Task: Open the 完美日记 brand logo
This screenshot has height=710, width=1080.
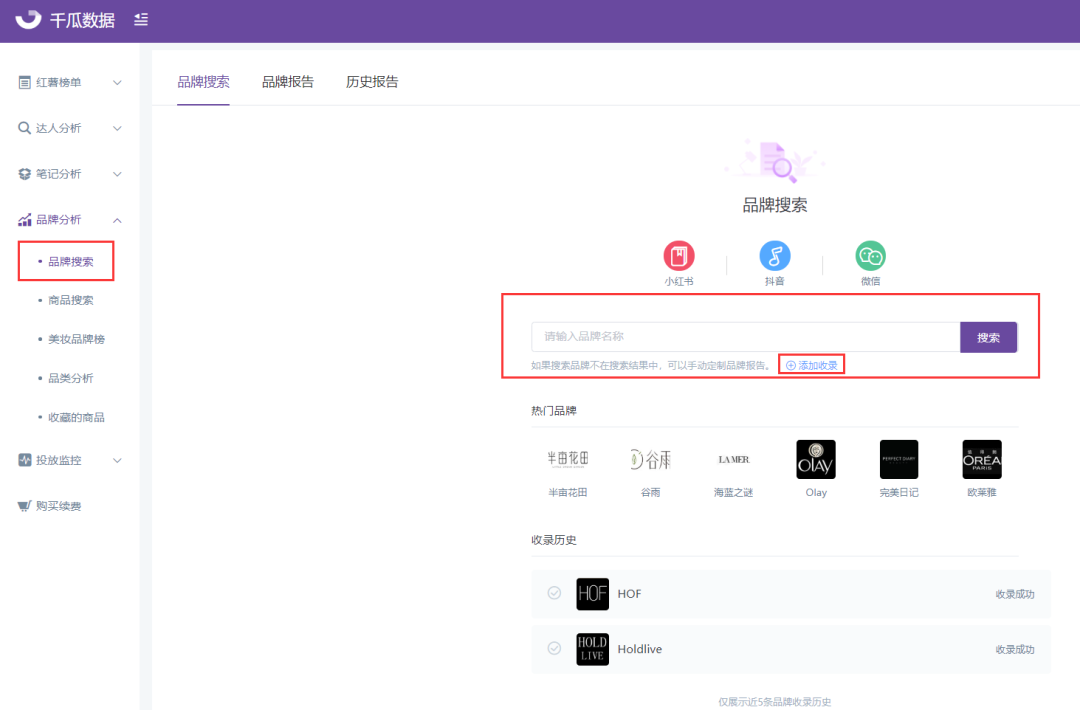Action: 899,459
